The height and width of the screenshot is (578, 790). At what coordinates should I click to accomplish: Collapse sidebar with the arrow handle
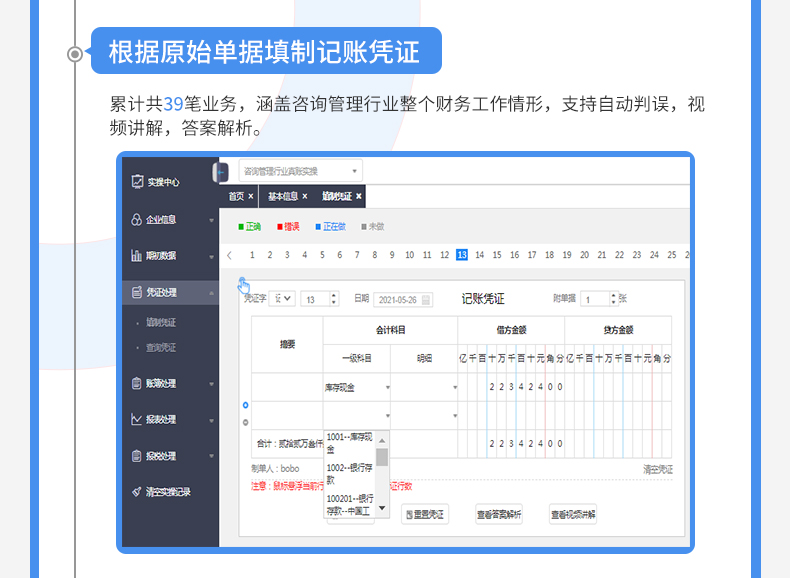[x=220, y=172]
